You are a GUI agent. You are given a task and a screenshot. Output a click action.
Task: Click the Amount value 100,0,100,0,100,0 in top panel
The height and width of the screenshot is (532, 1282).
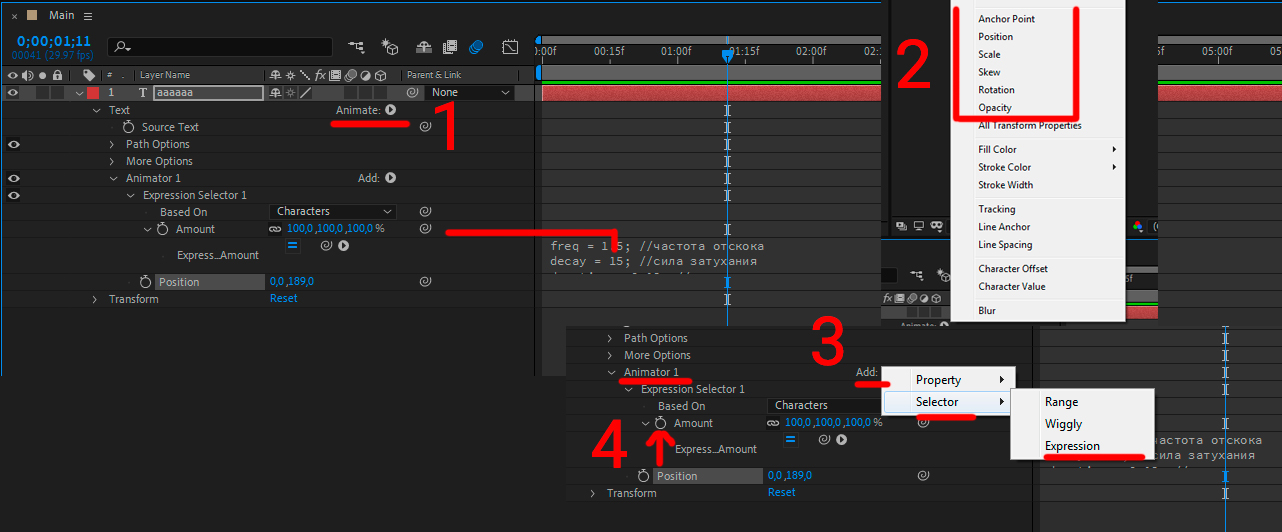coord(336,229)
